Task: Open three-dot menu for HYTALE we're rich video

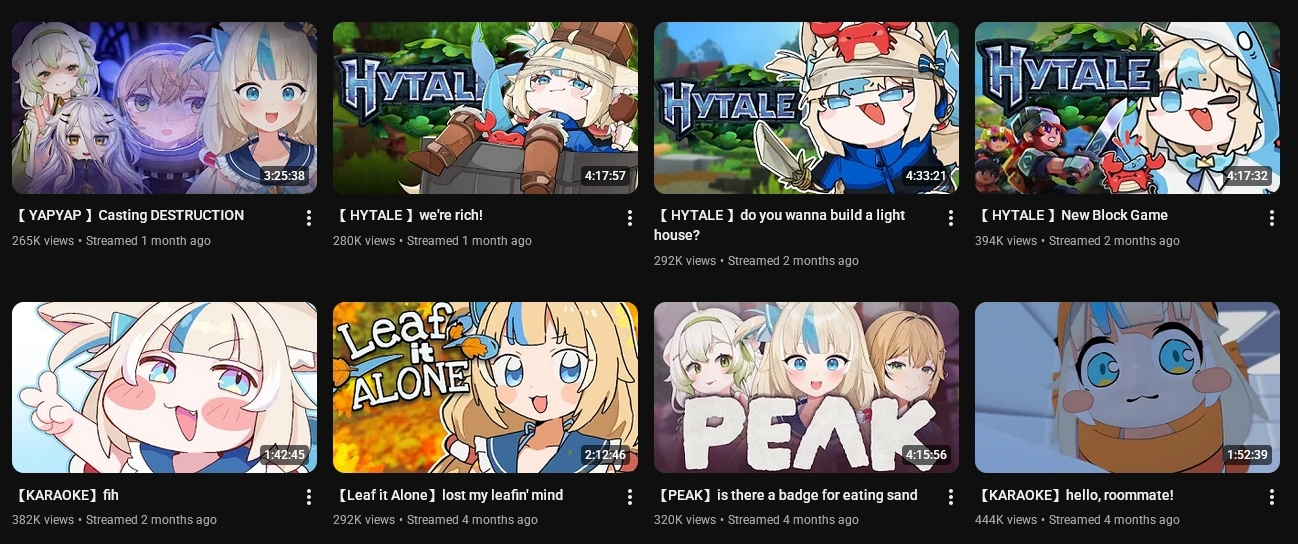Action: (x=629, y=218)
